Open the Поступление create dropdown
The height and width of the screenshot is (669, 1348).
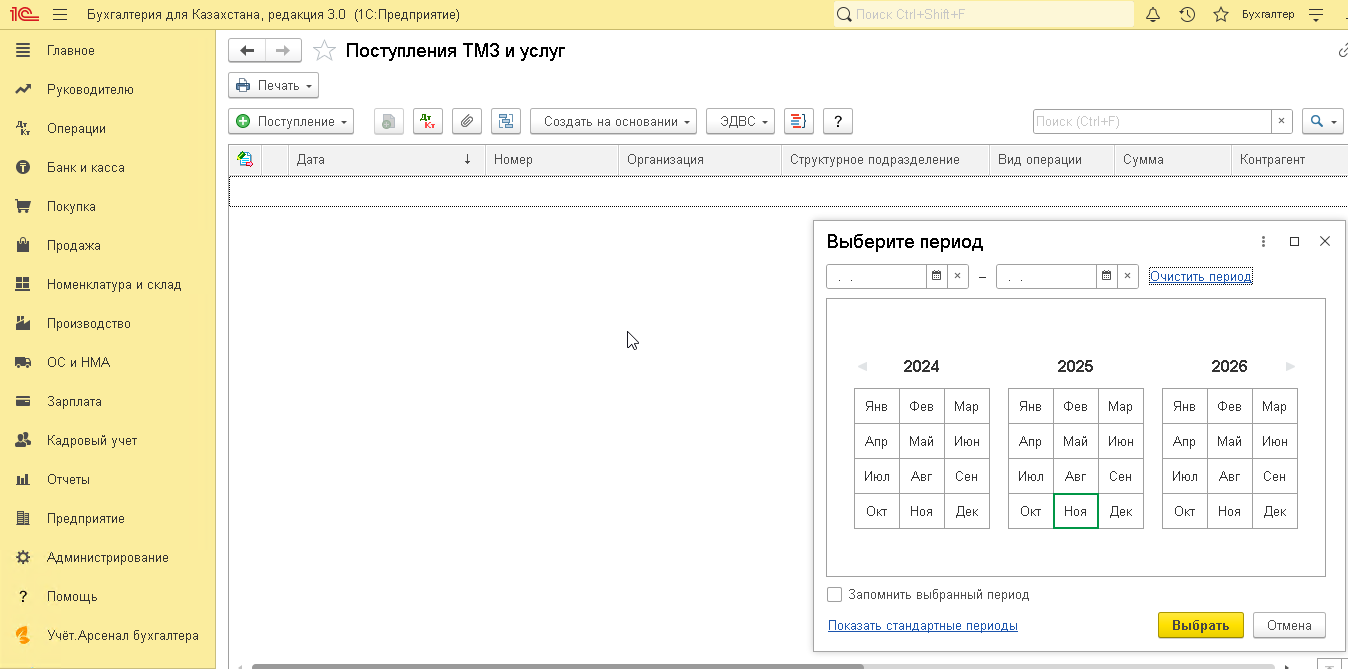coord(291,122)
